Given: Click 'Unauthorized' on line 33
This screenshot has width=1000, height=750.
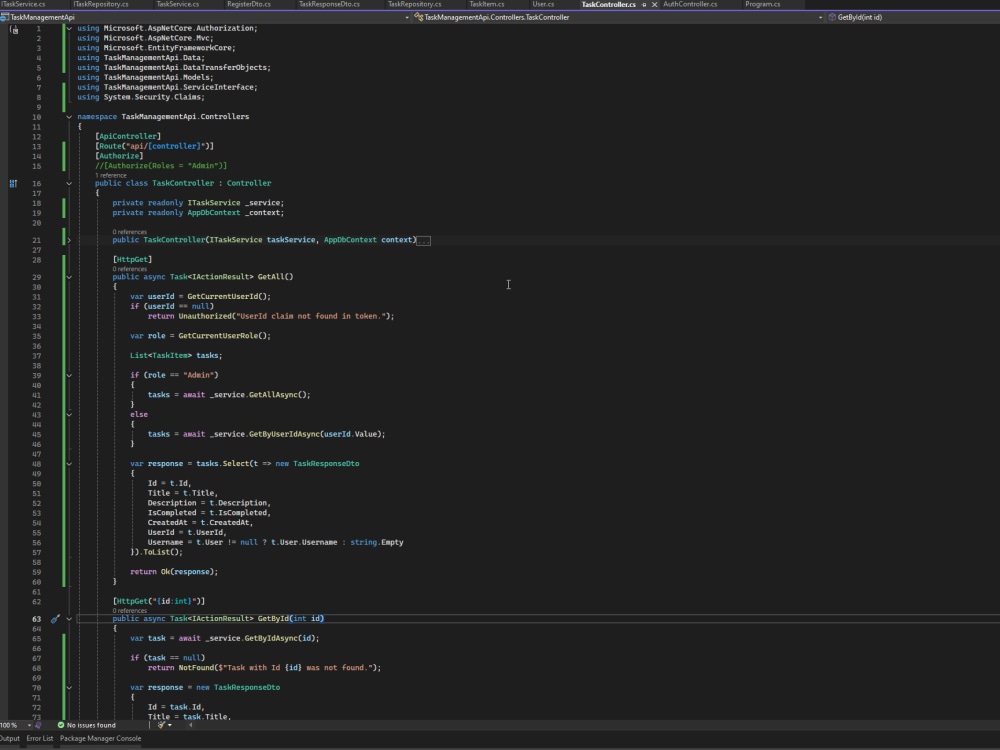Looking at the screenshot, I should coord(205,316).
